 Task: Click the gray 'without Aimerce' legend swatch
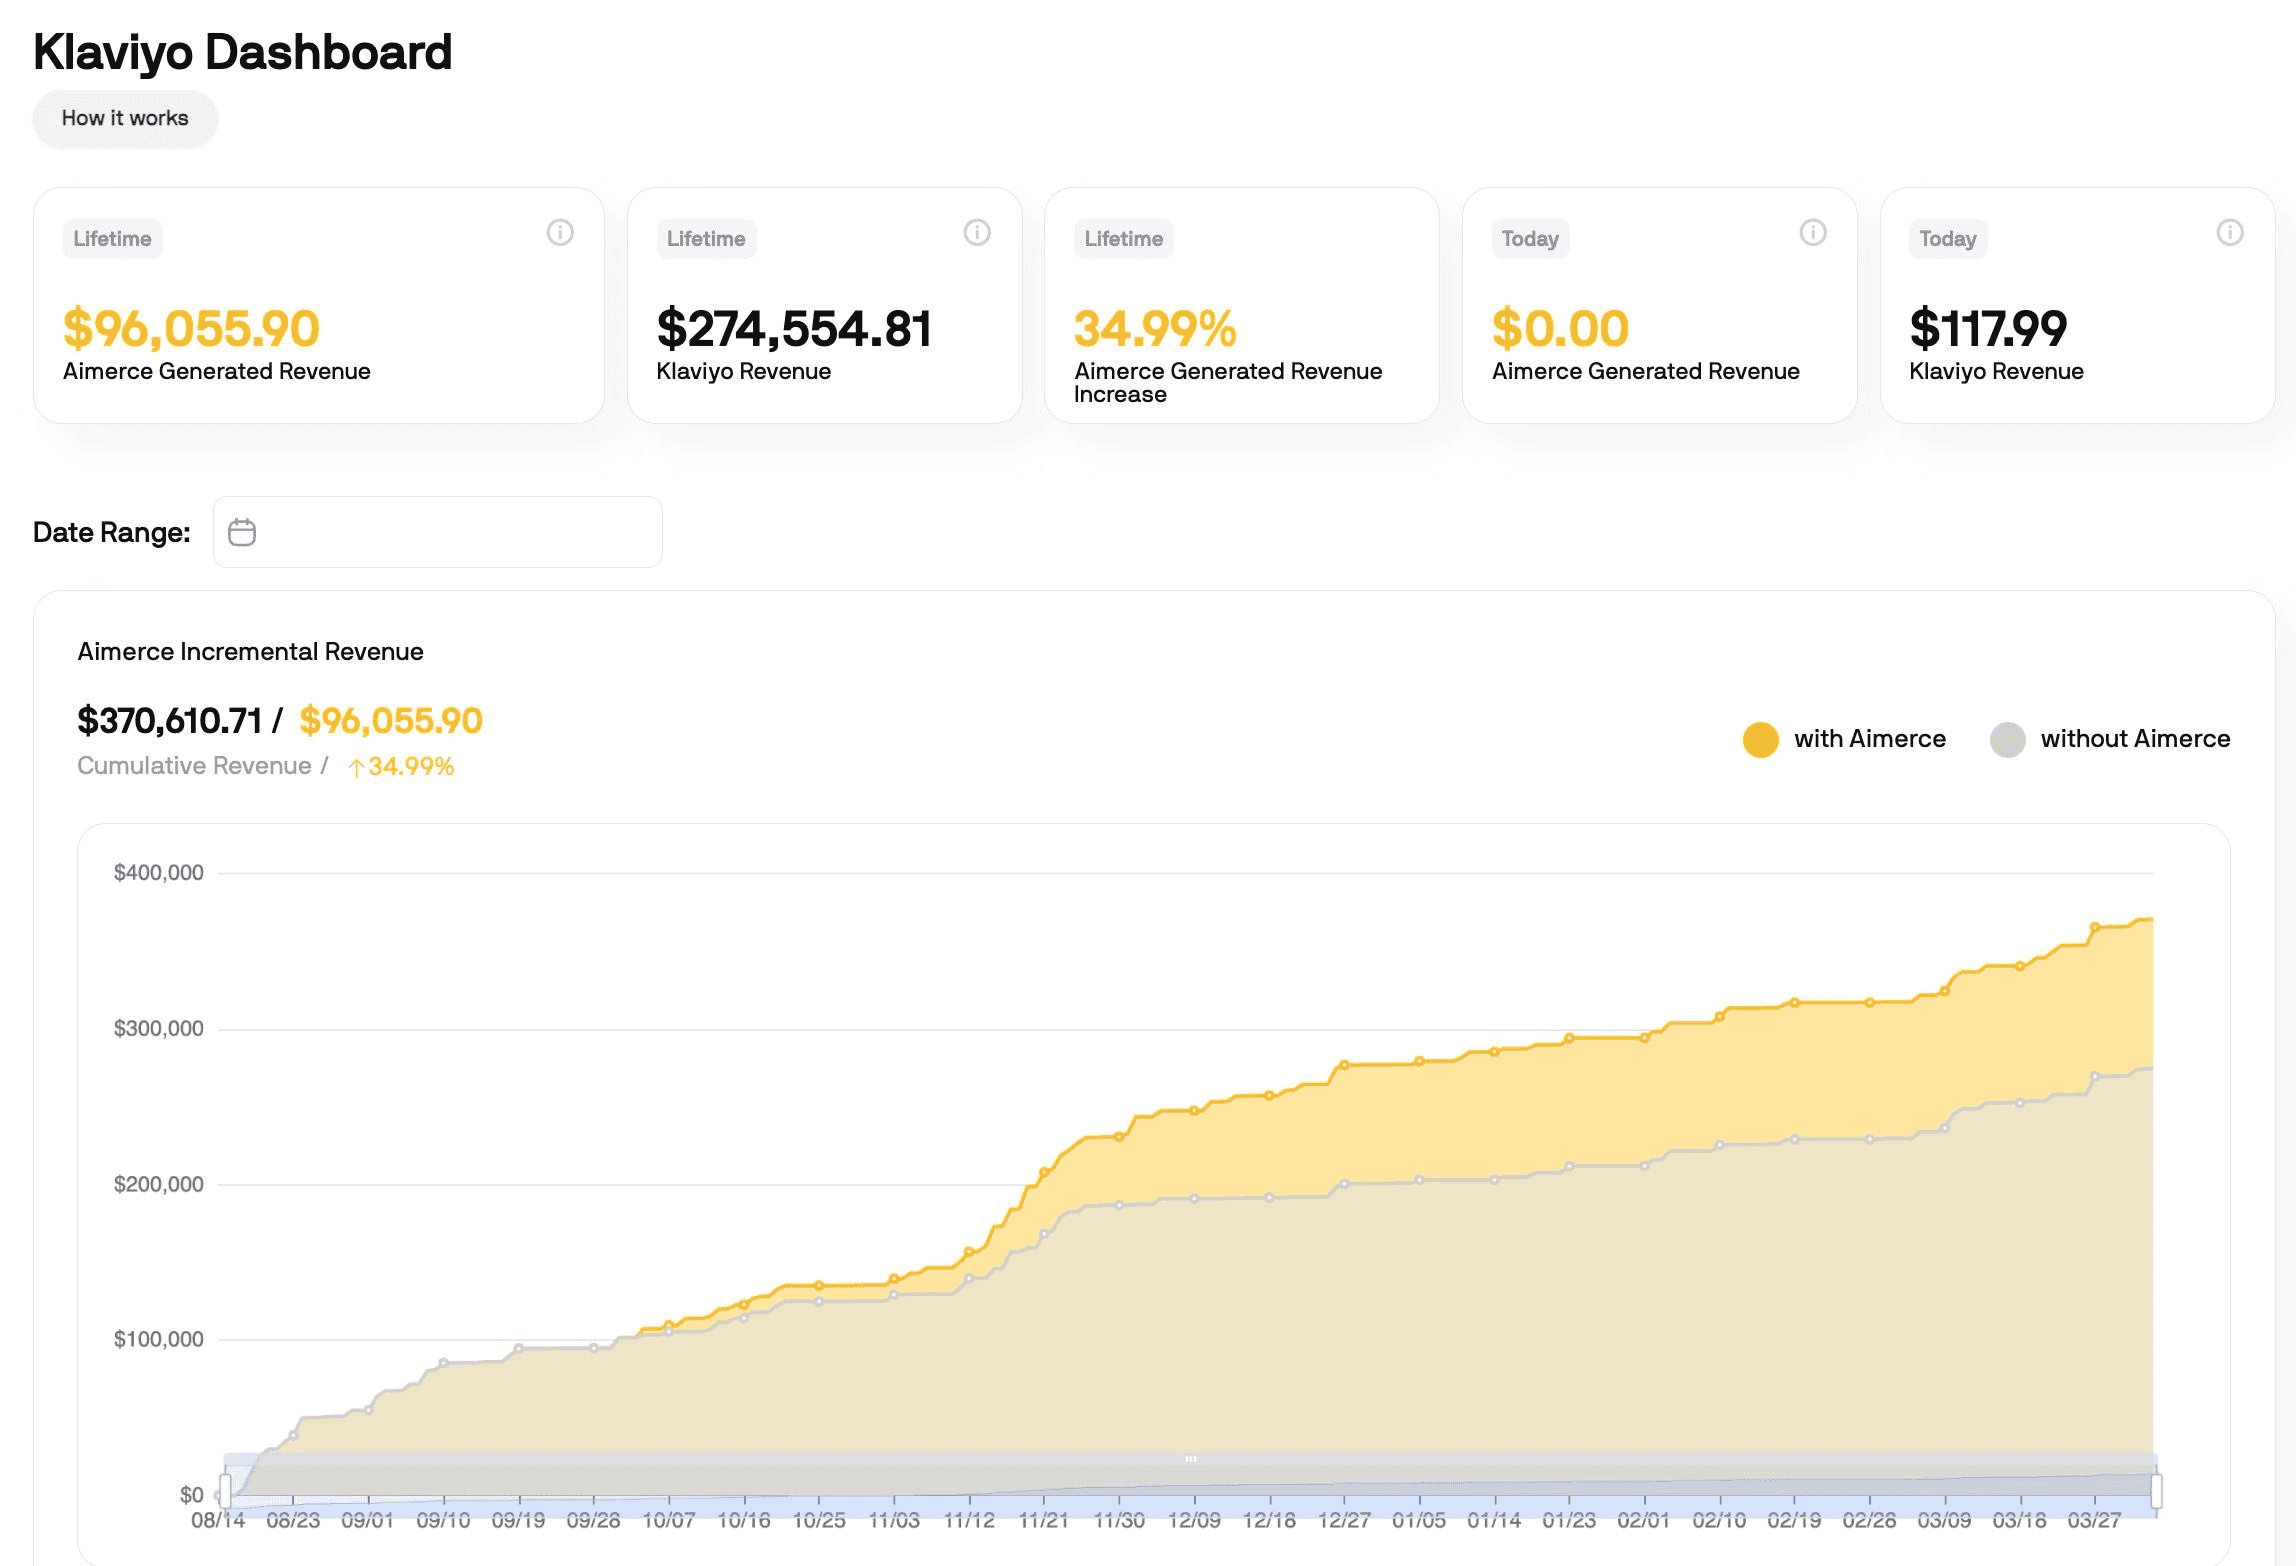tap(2008, 740)
